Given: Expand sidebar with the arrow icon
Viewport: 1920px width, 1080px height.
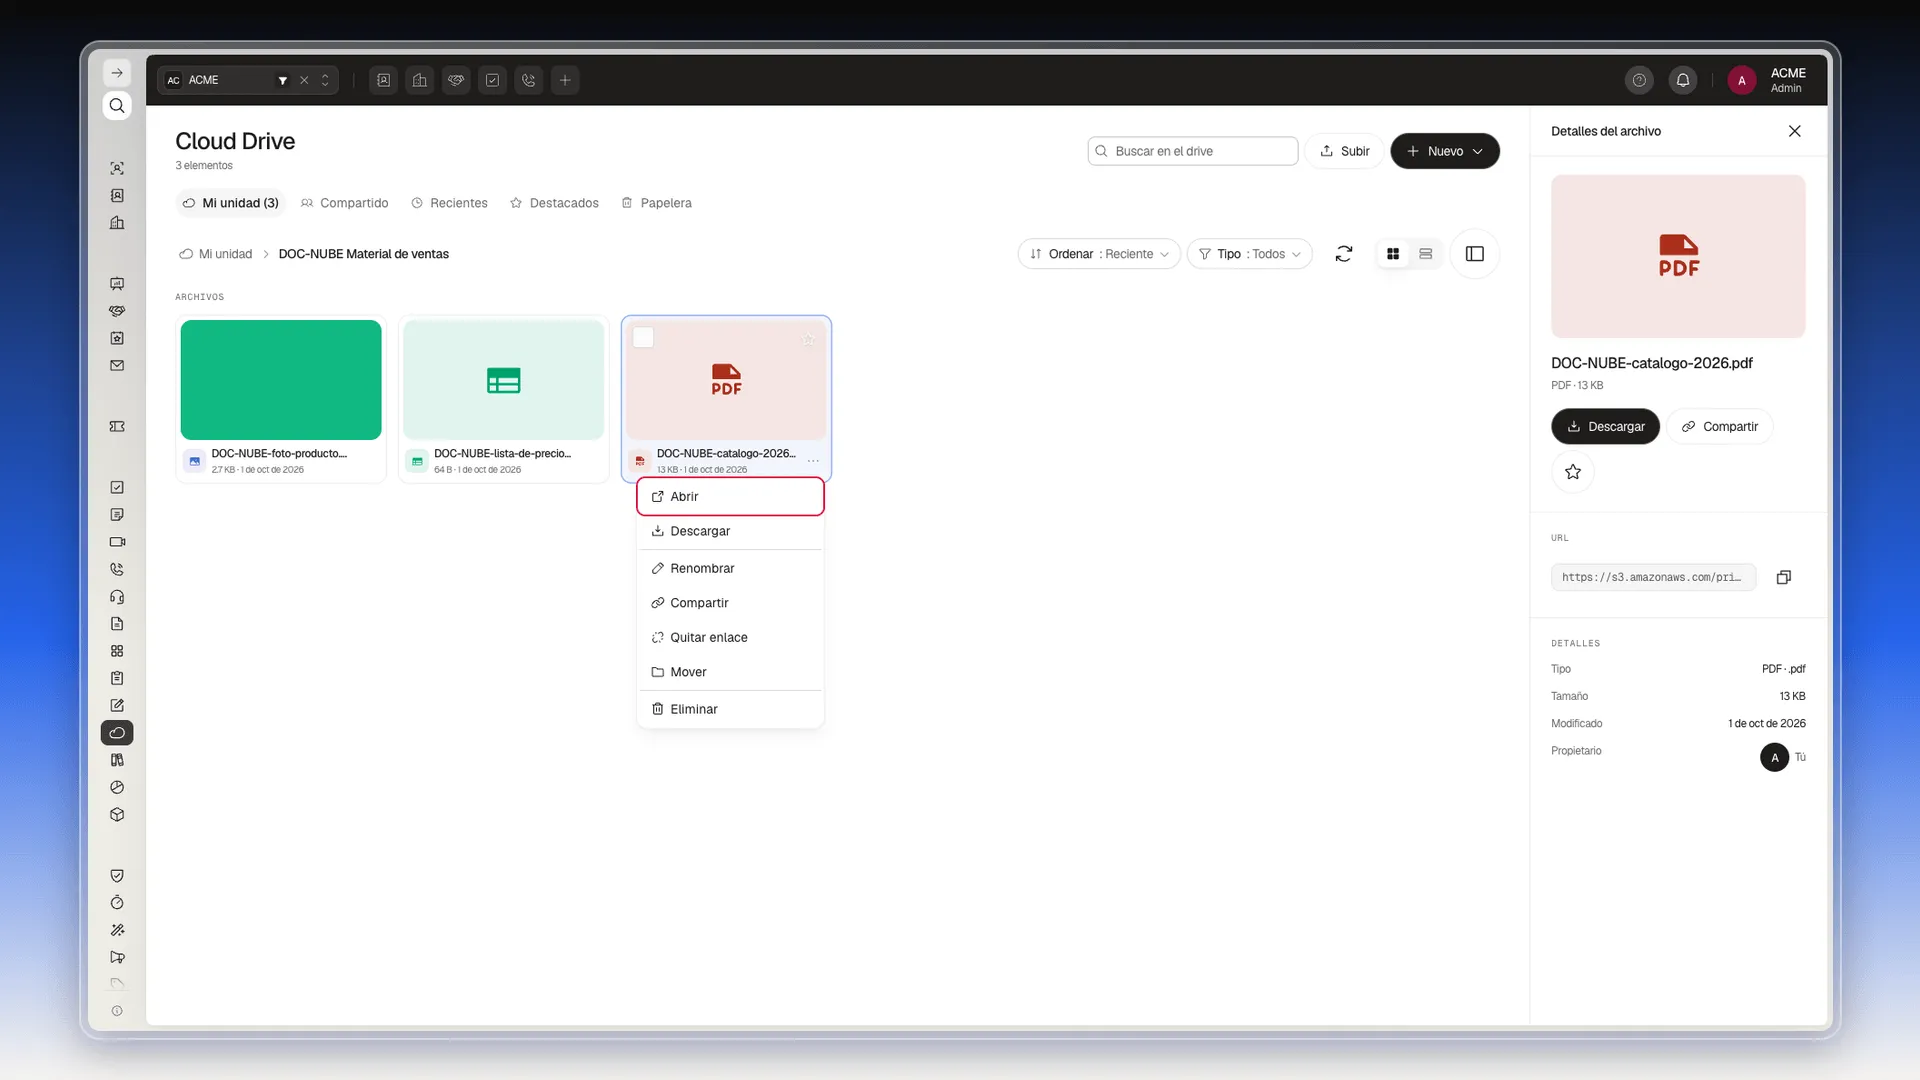Looking at the screenshot, I should (117, 73).
